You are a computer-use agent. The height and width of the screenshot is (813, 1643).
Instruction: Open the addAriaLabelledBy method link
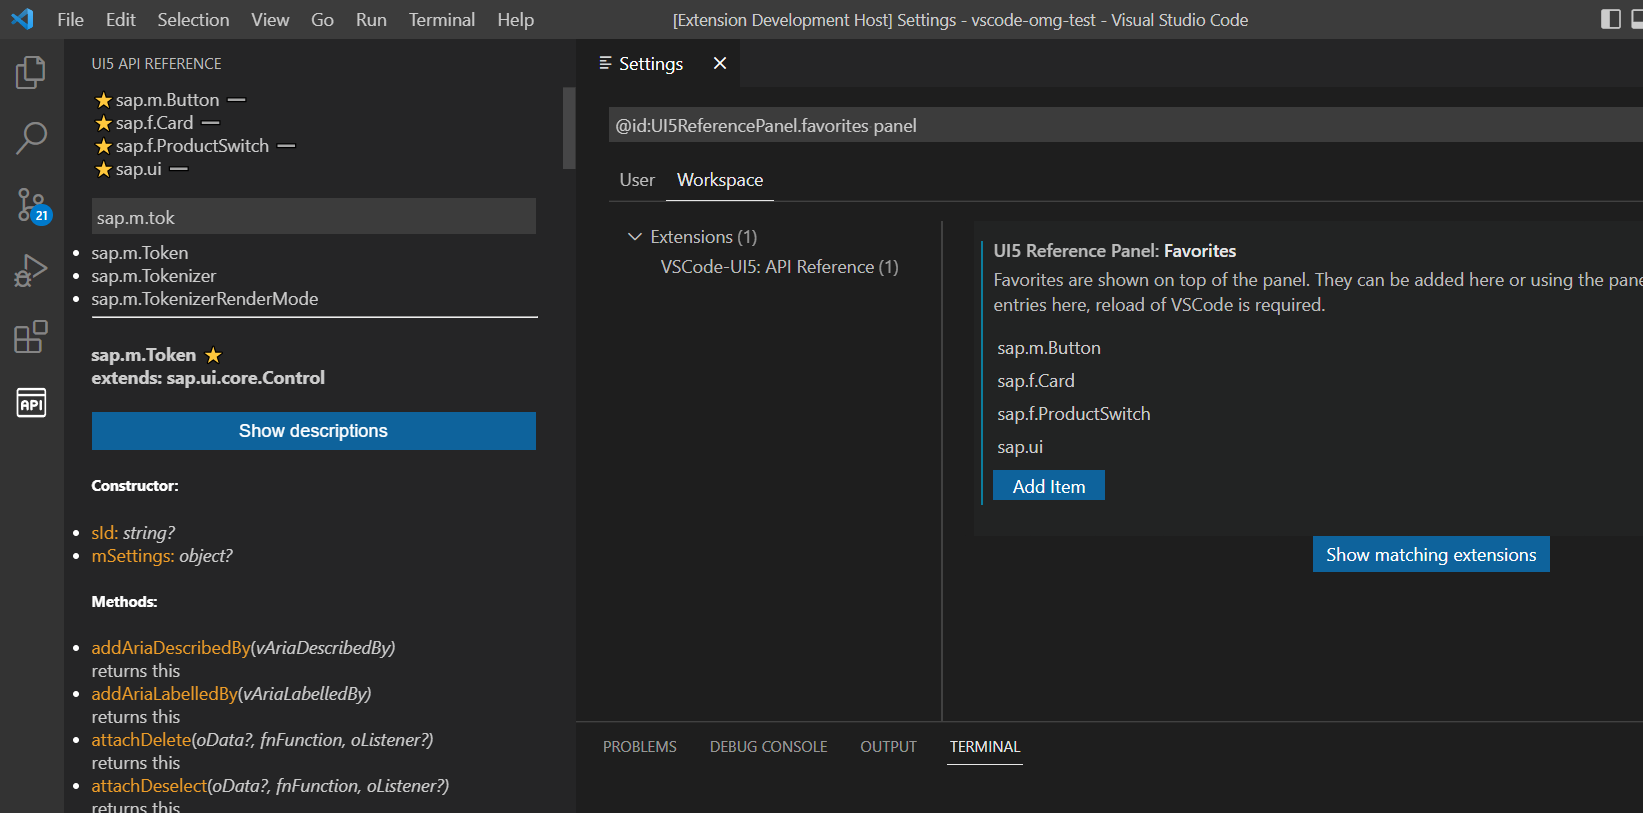165,694
